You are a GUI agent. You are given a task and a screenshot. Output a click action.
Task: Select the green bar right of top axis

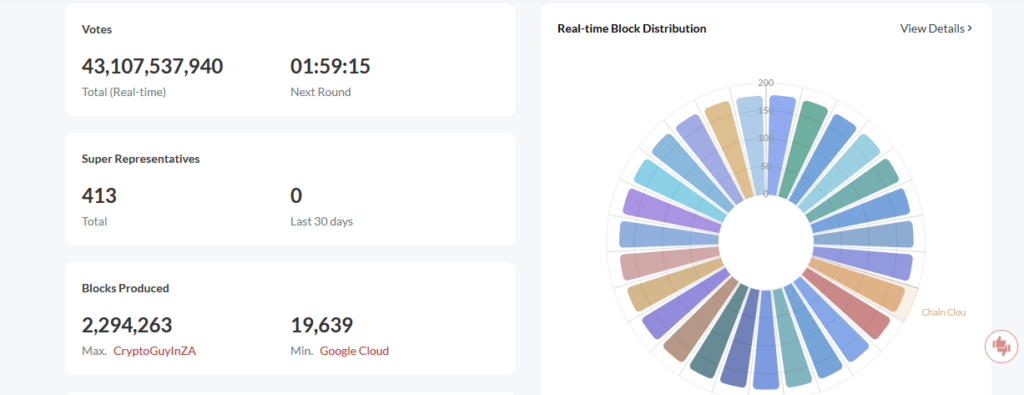pyautogui.click(x=803, y=148)
